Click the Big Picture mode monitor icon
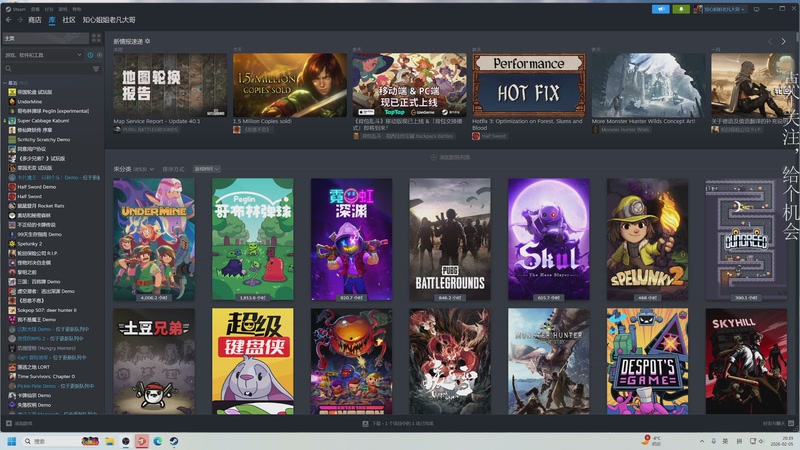 [756, 9]
